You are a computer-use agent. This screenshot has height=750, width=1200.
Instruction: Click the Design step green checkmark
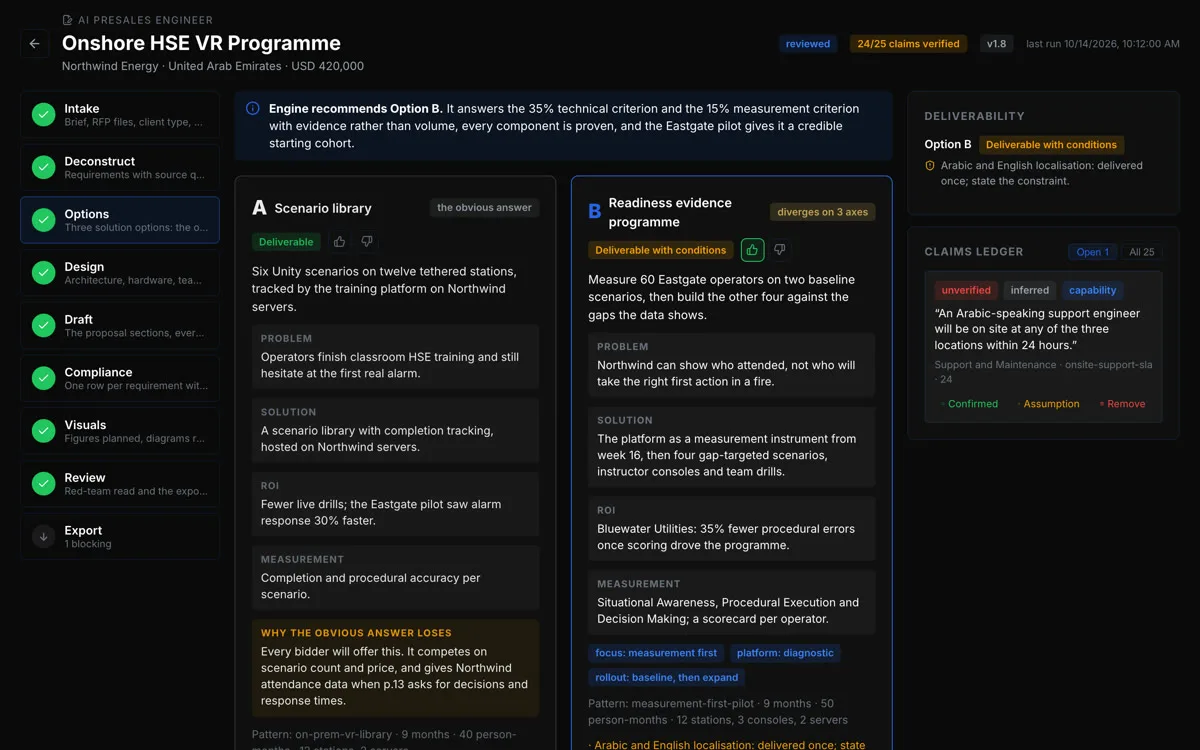pos(43,273)
